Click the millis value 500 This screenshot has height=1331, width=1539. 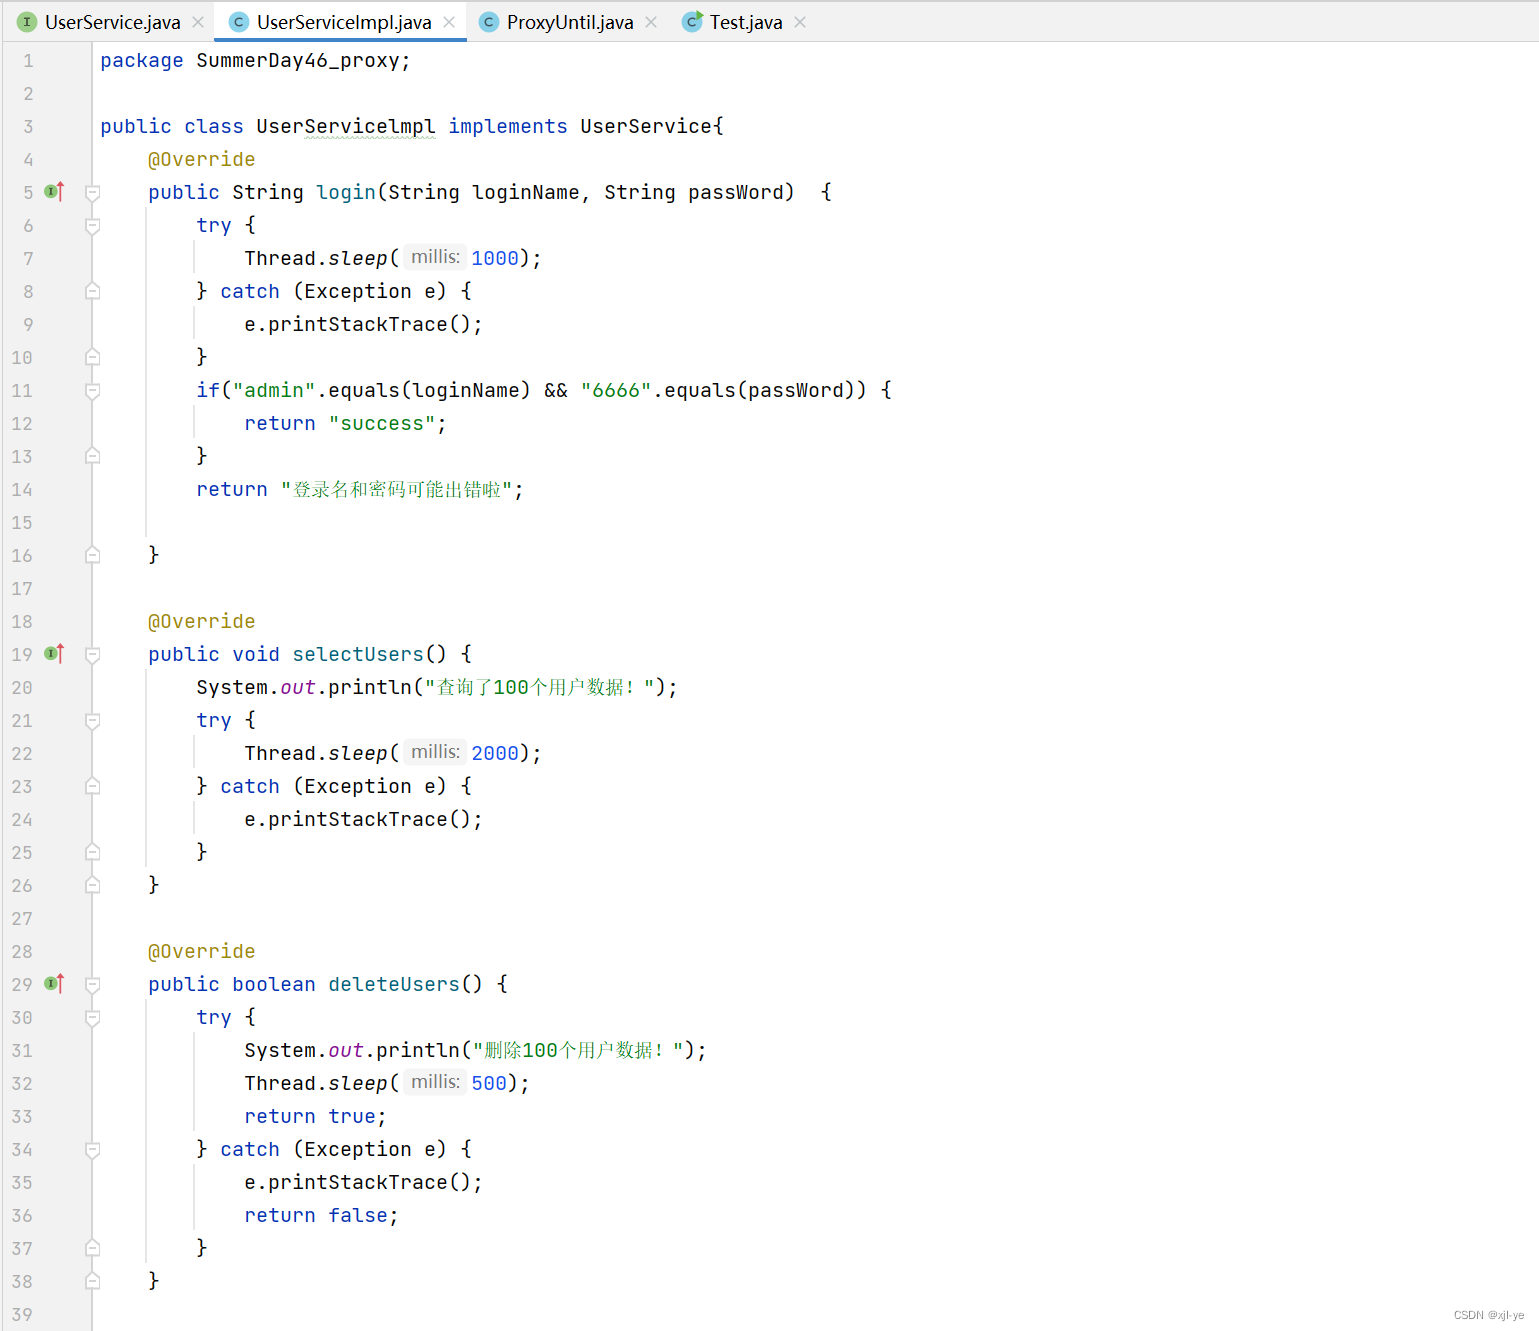click(x=489, y=1083)
